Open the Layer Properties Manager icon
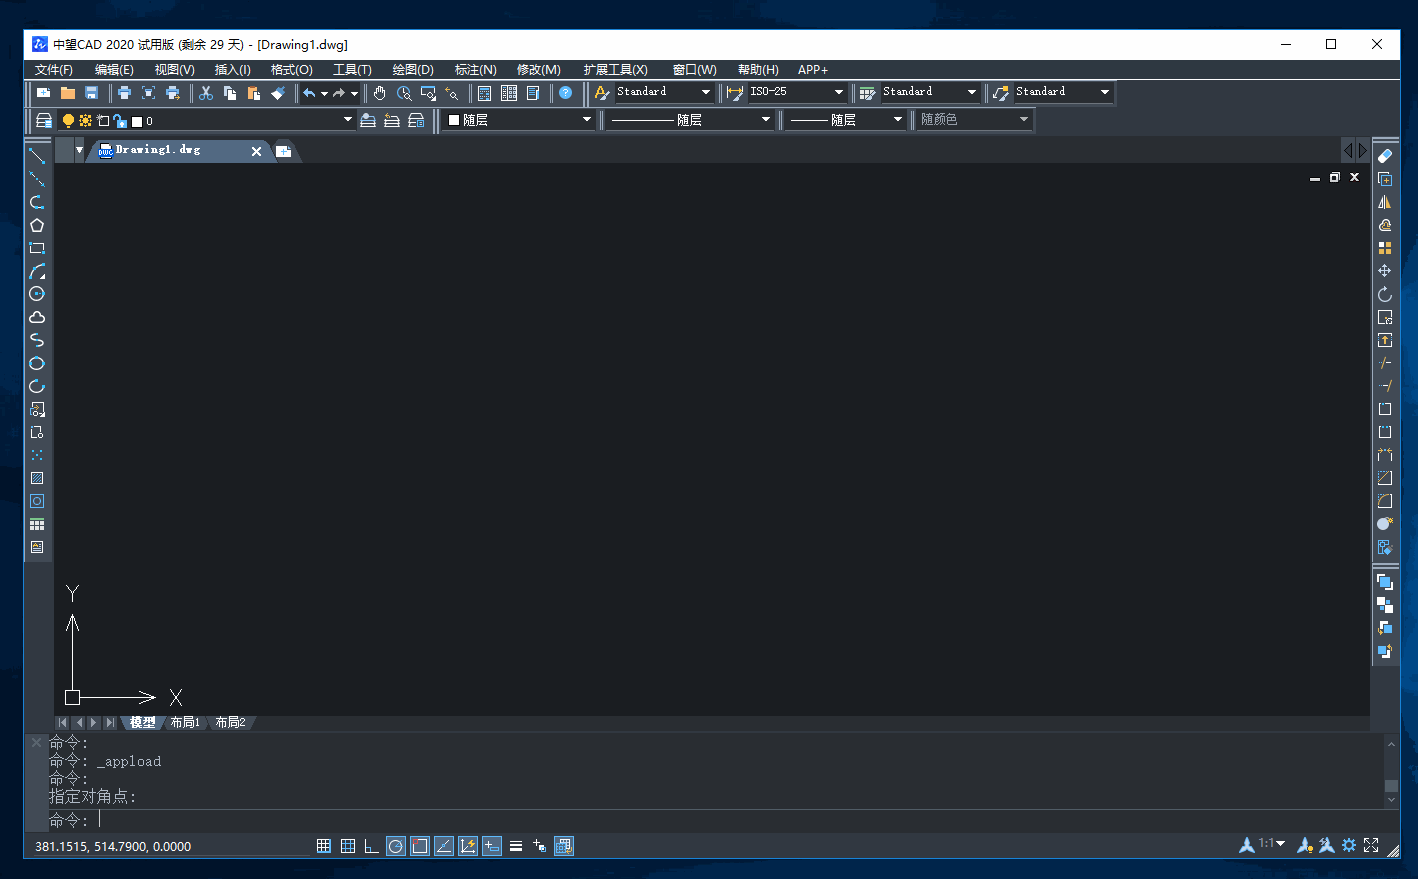 pos(44,120)
